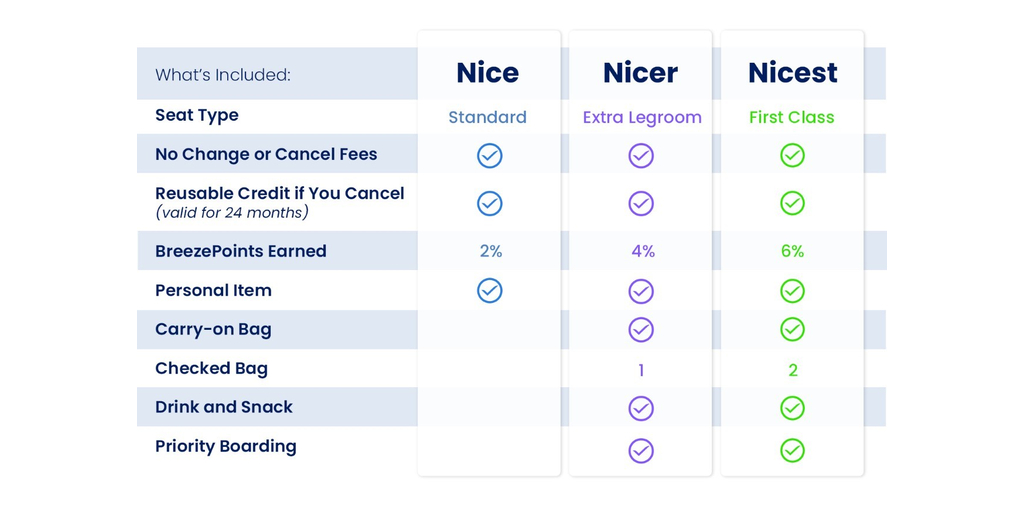Click the Extra Legroom seat type
The height and width of the screenshot is (512, 1024).
(642, 117)
